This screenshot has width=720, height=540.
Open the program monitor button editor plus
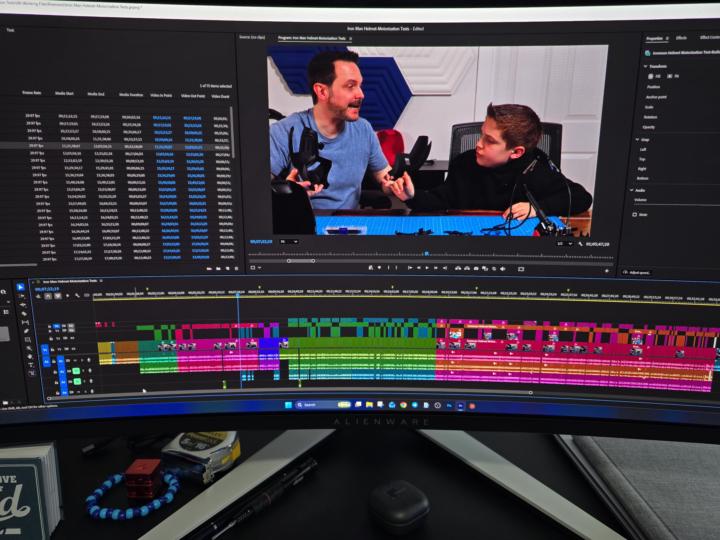pos(607,271)
